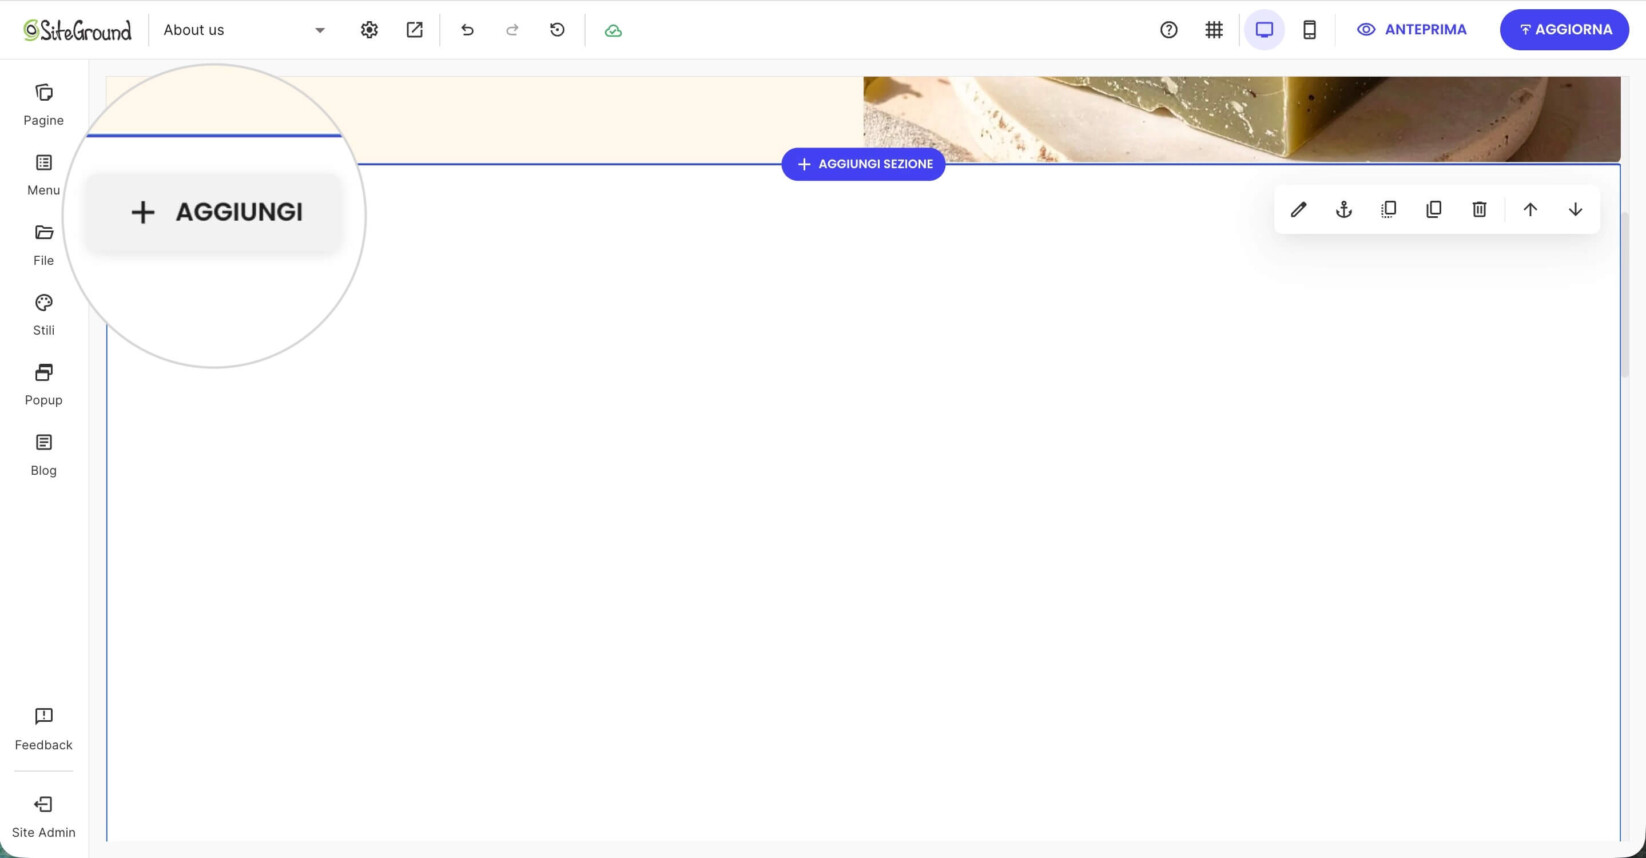Edit the section with the pencil icon
Viewport: 1646px width, 858px height.
[x=1298, y=209]
